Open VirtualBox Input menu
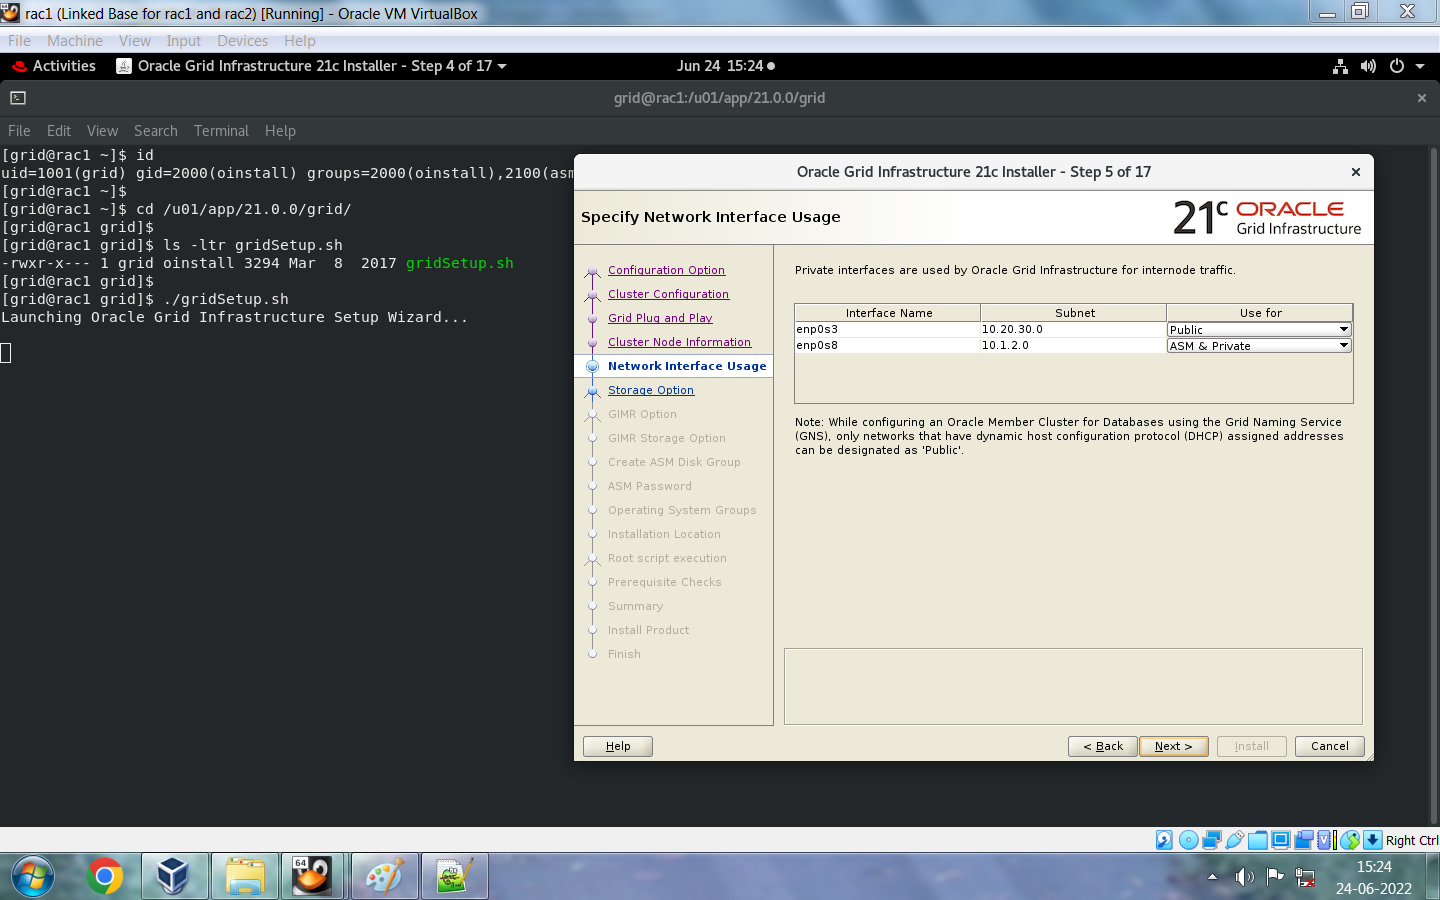 tap(184, 41)
